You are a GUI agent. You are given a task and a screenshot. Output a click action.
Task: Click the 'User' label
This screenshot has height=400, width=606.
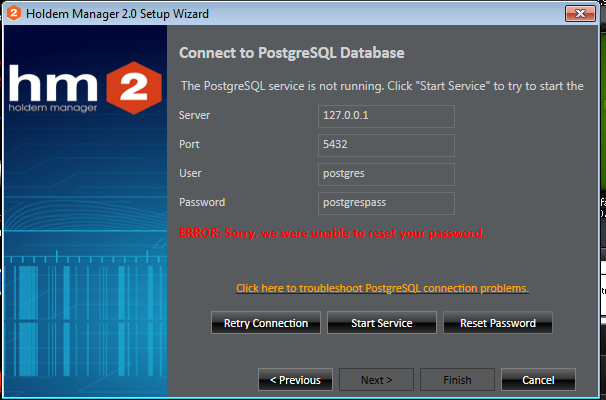click(190, 173)
